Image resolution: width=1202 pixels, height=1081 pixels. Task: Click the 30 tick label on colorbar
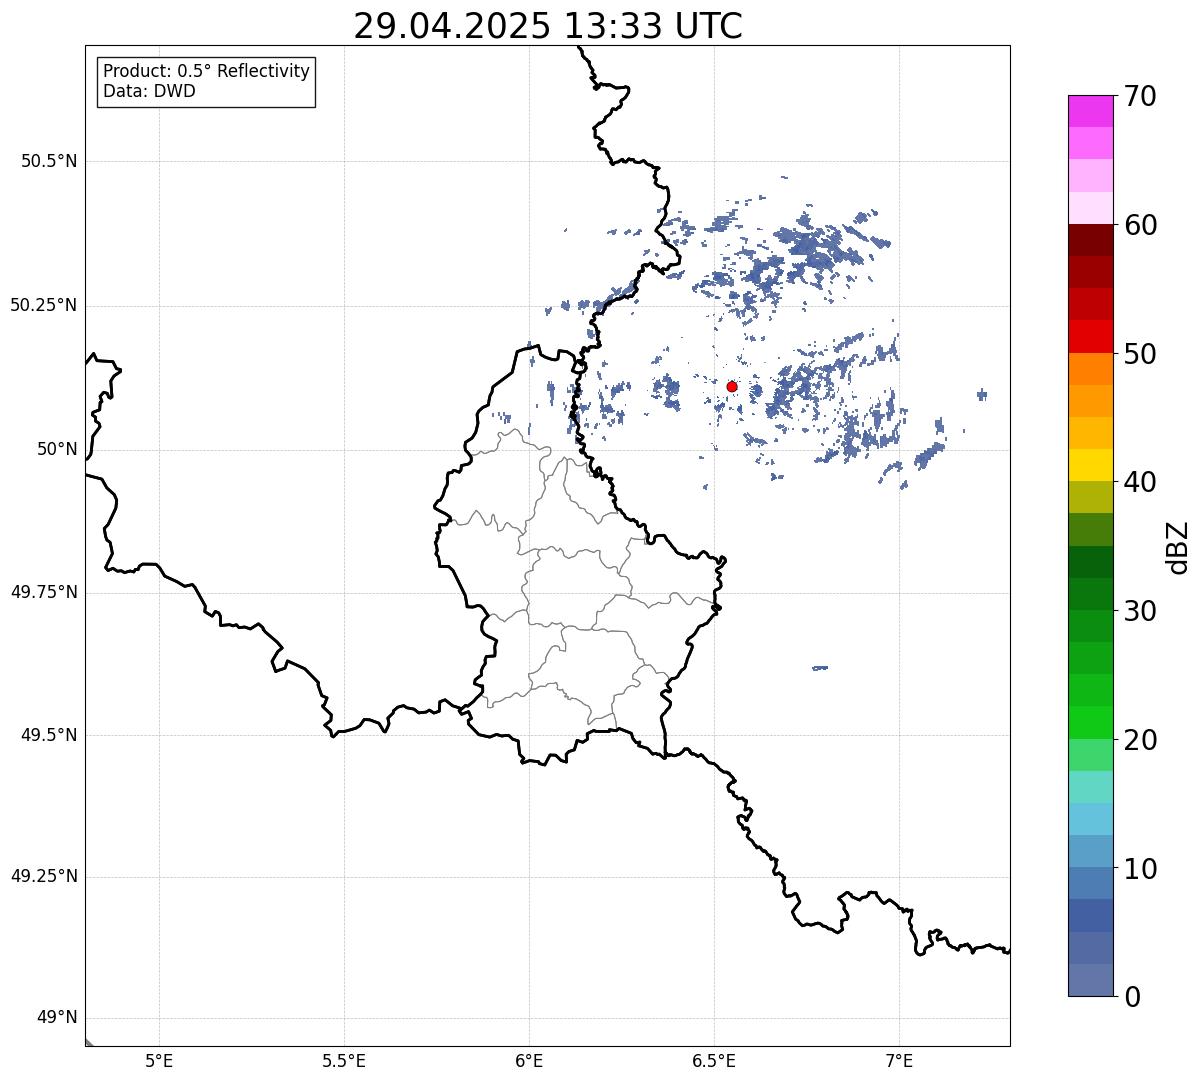pos(1140,611)
